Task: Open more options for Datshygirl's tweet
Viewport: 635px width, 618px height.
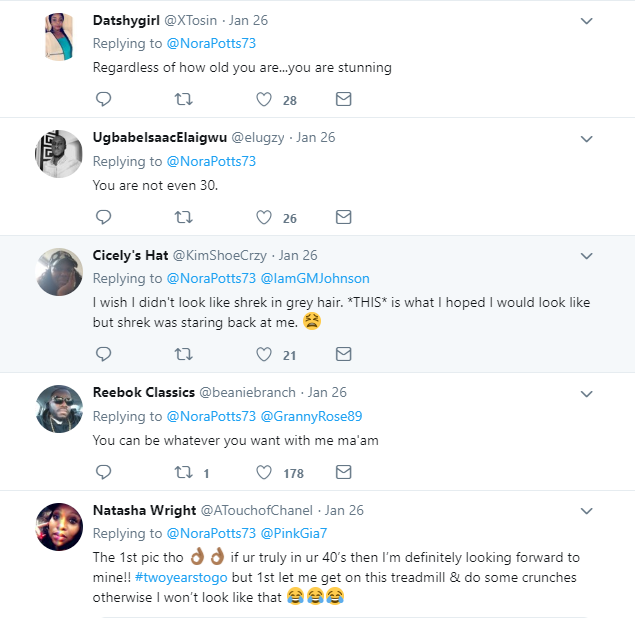Action: coord(587,21)
